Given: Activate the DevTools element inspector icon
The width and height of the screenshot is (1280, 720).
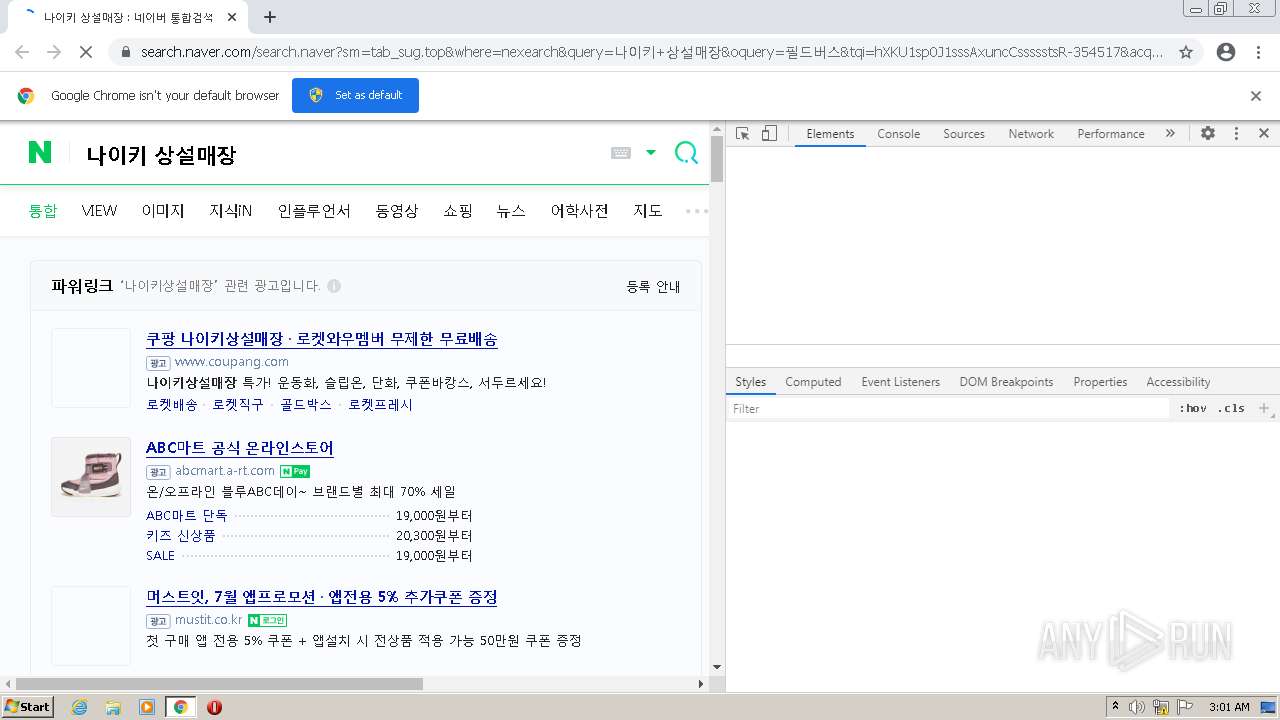Looking at the screenshot, I should coord(742,133).
